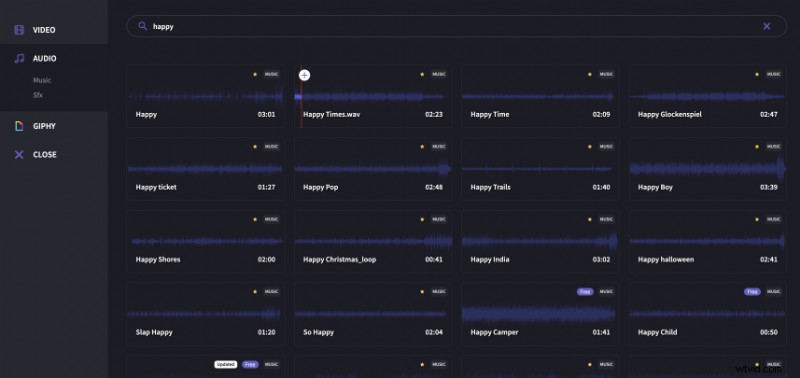Select the So Happy track title
This screenshot has width=800, height=378.
[x=318, y=332]
